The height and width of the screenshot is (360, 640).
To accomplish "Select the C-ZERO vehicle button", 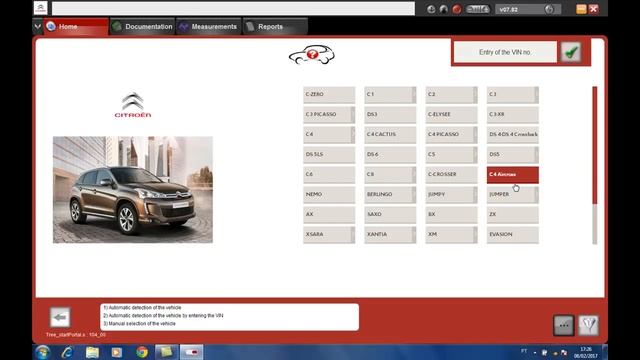I will [x=329, y=94].
